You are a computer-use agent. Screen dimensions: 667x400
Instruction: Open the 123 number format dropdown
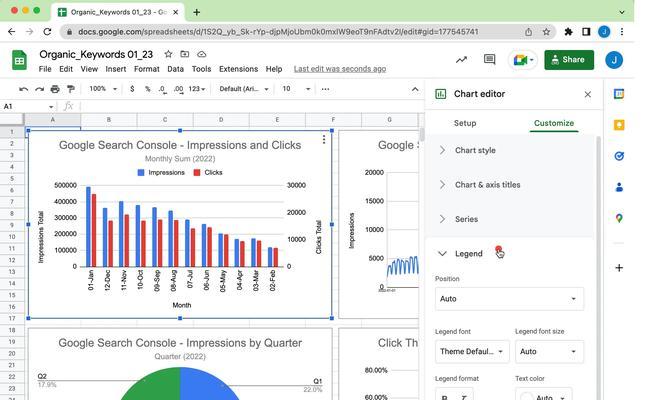click(197, 89)
